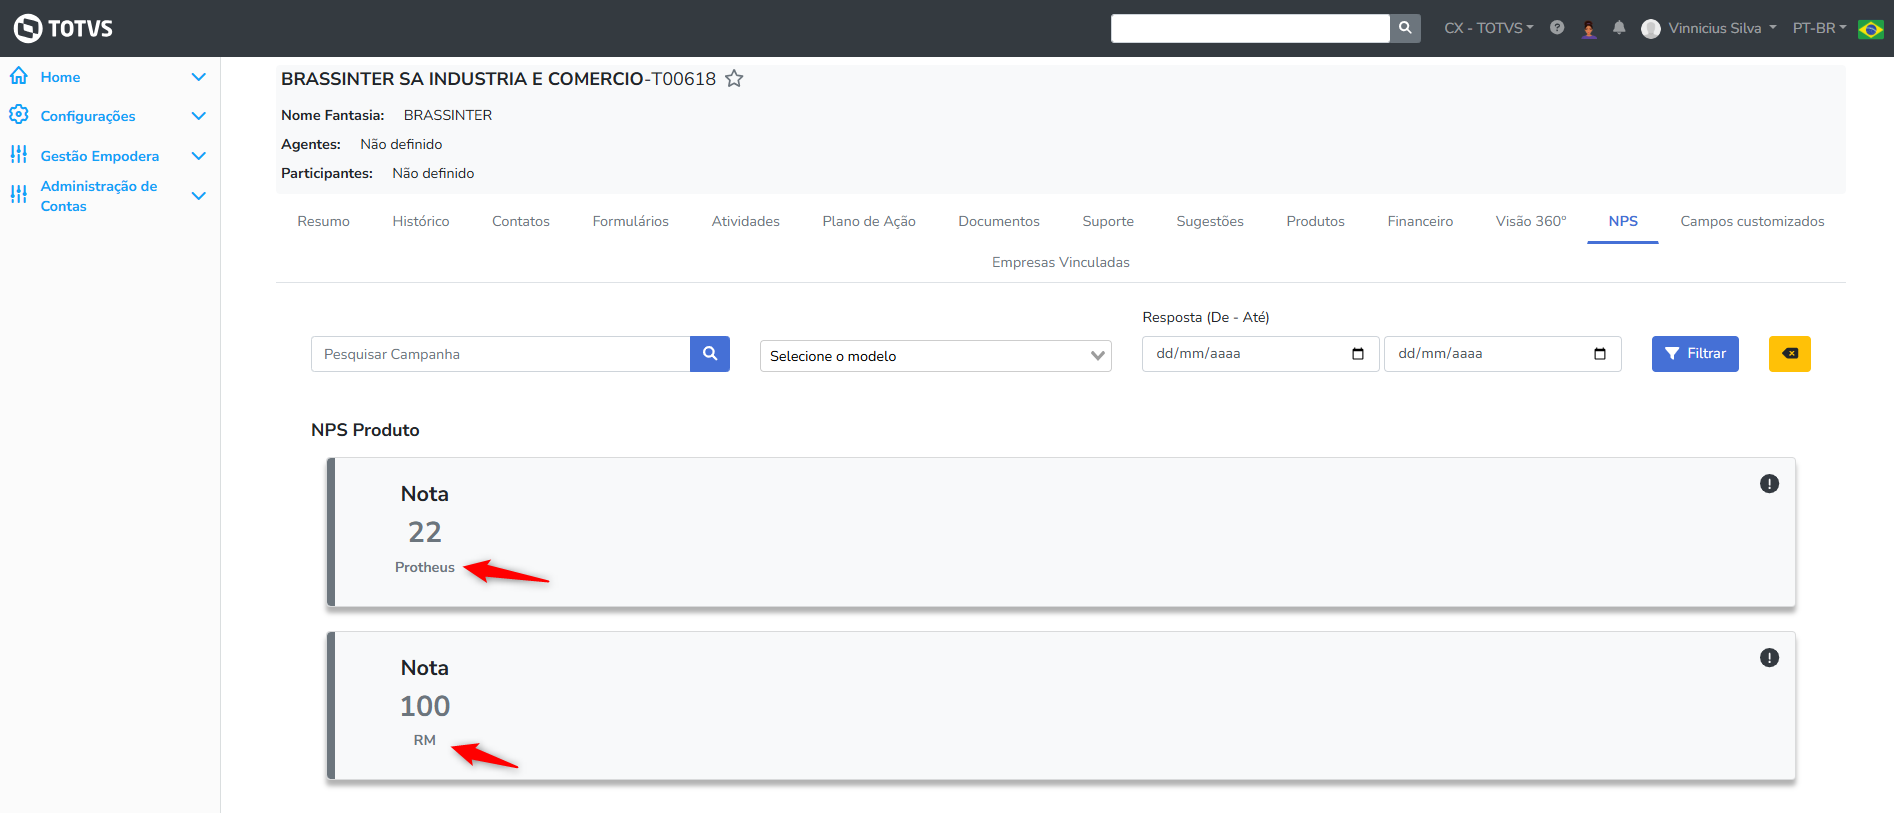Click Participantes value Não definido
Image resolution: width=1894 pixels, height=813 pixels.
pos(433,173)
